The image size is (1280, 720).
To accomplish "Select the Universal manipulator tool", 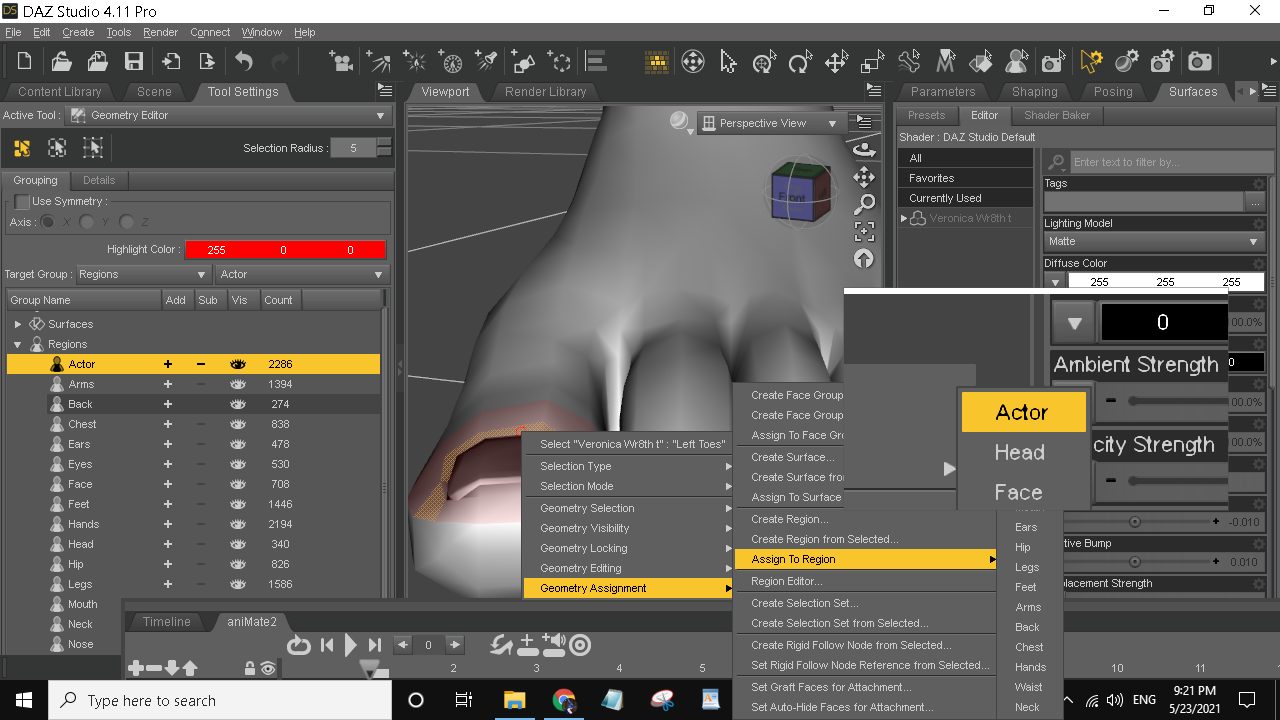I will coord(764,62).
